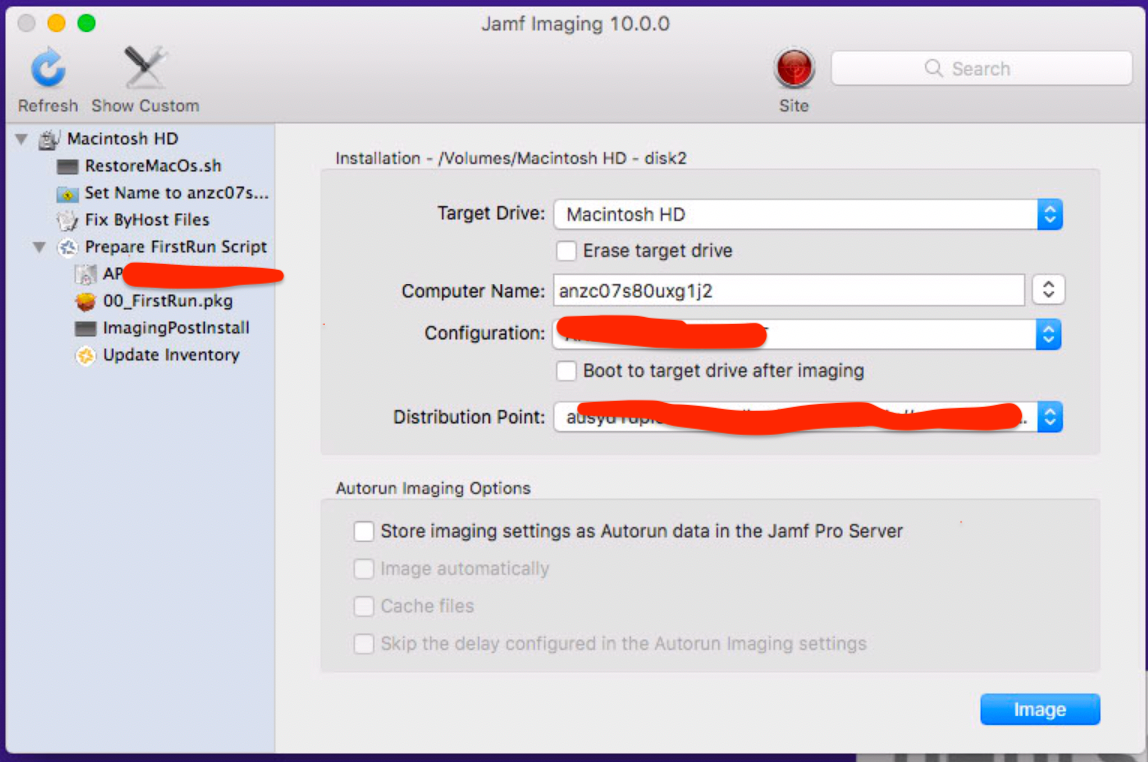Click the Refresh toolbar icon
The image size is (1148, 762).
48,67
